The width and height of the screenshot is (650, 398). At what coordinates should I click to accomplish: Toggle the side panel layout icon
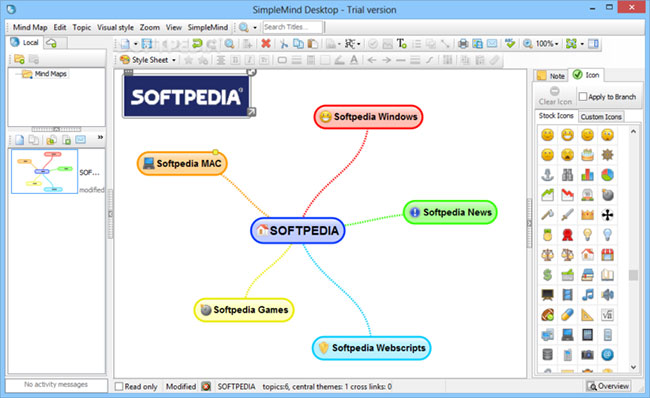pos(593,44)
